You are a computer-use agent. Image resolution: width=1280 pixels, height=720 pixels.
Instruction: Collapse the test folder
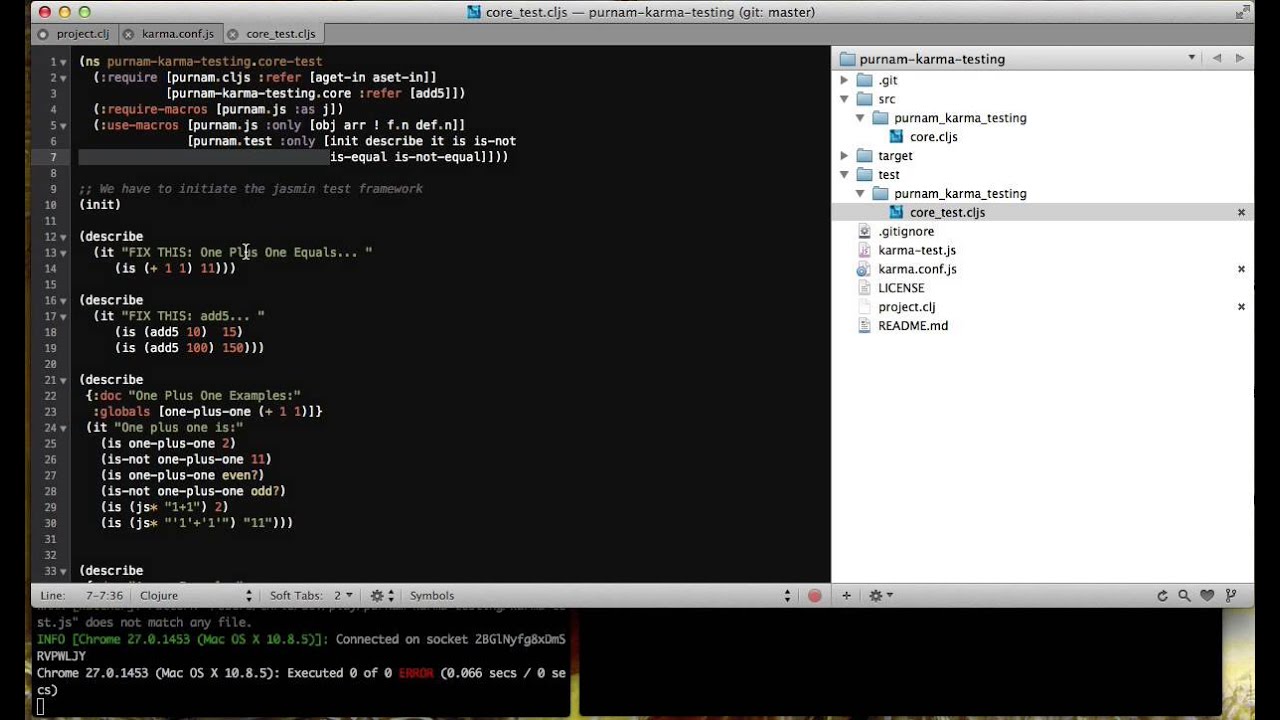(844, 175)
